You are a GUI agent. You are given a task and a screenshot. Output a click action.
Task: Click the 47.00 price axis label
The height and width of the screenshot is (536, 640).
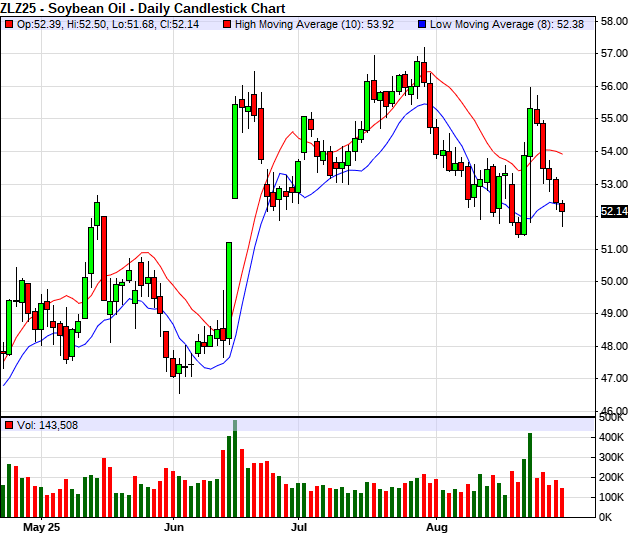coord(614,378)
